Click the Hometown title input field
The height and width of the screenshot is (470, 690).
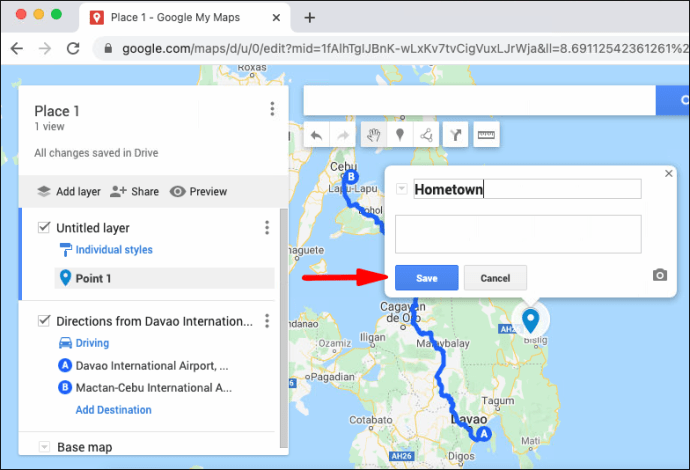pos(527,189)
